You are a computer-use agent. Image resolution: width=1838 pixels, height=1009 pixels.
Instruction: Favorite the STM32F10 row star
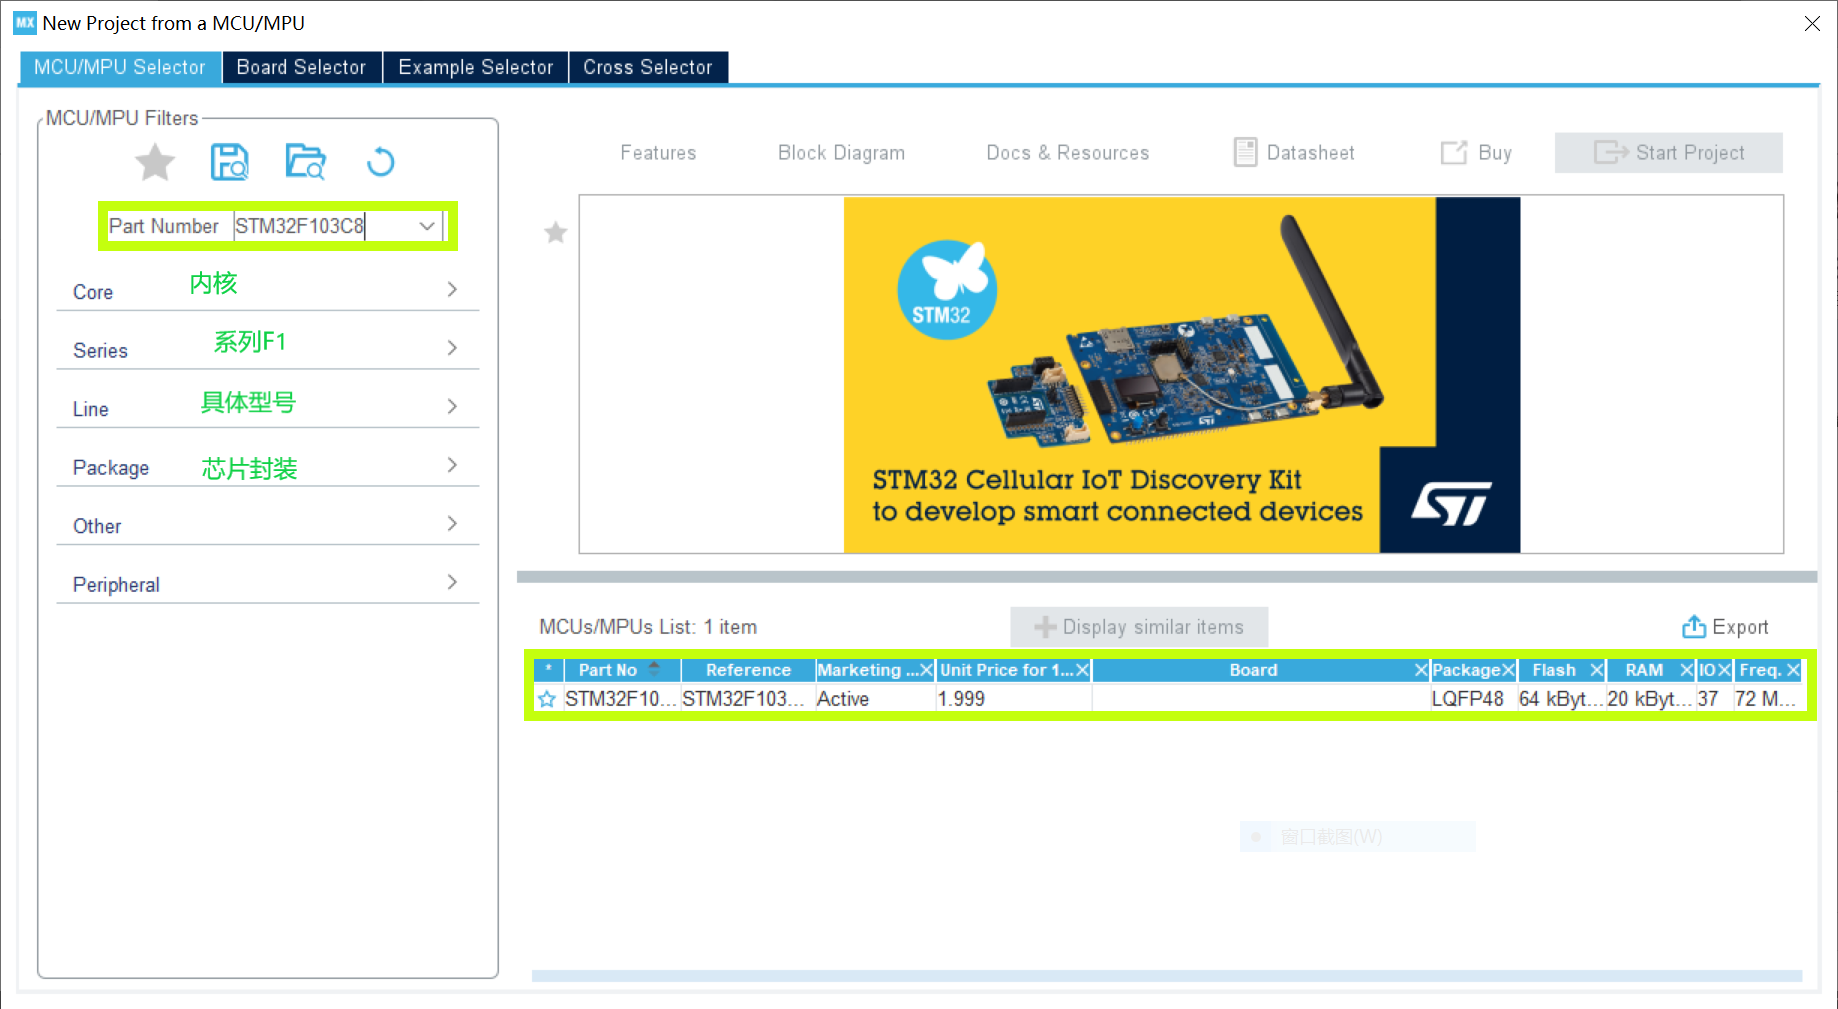point(547,699)
